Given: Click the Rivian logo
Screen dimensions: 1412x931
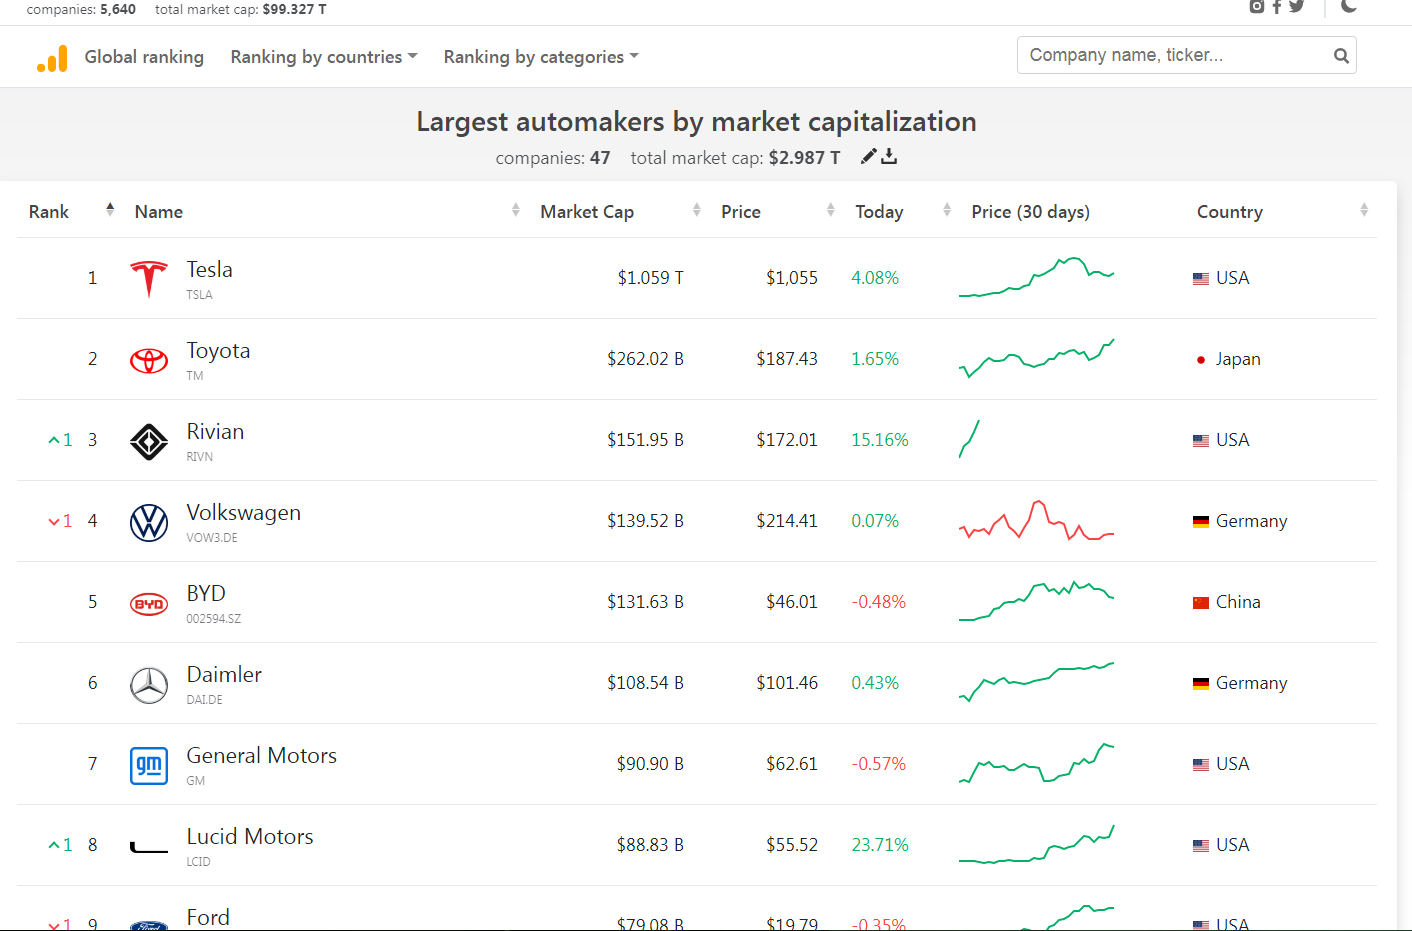Looking at the screenshot, I should pos(149,441).
